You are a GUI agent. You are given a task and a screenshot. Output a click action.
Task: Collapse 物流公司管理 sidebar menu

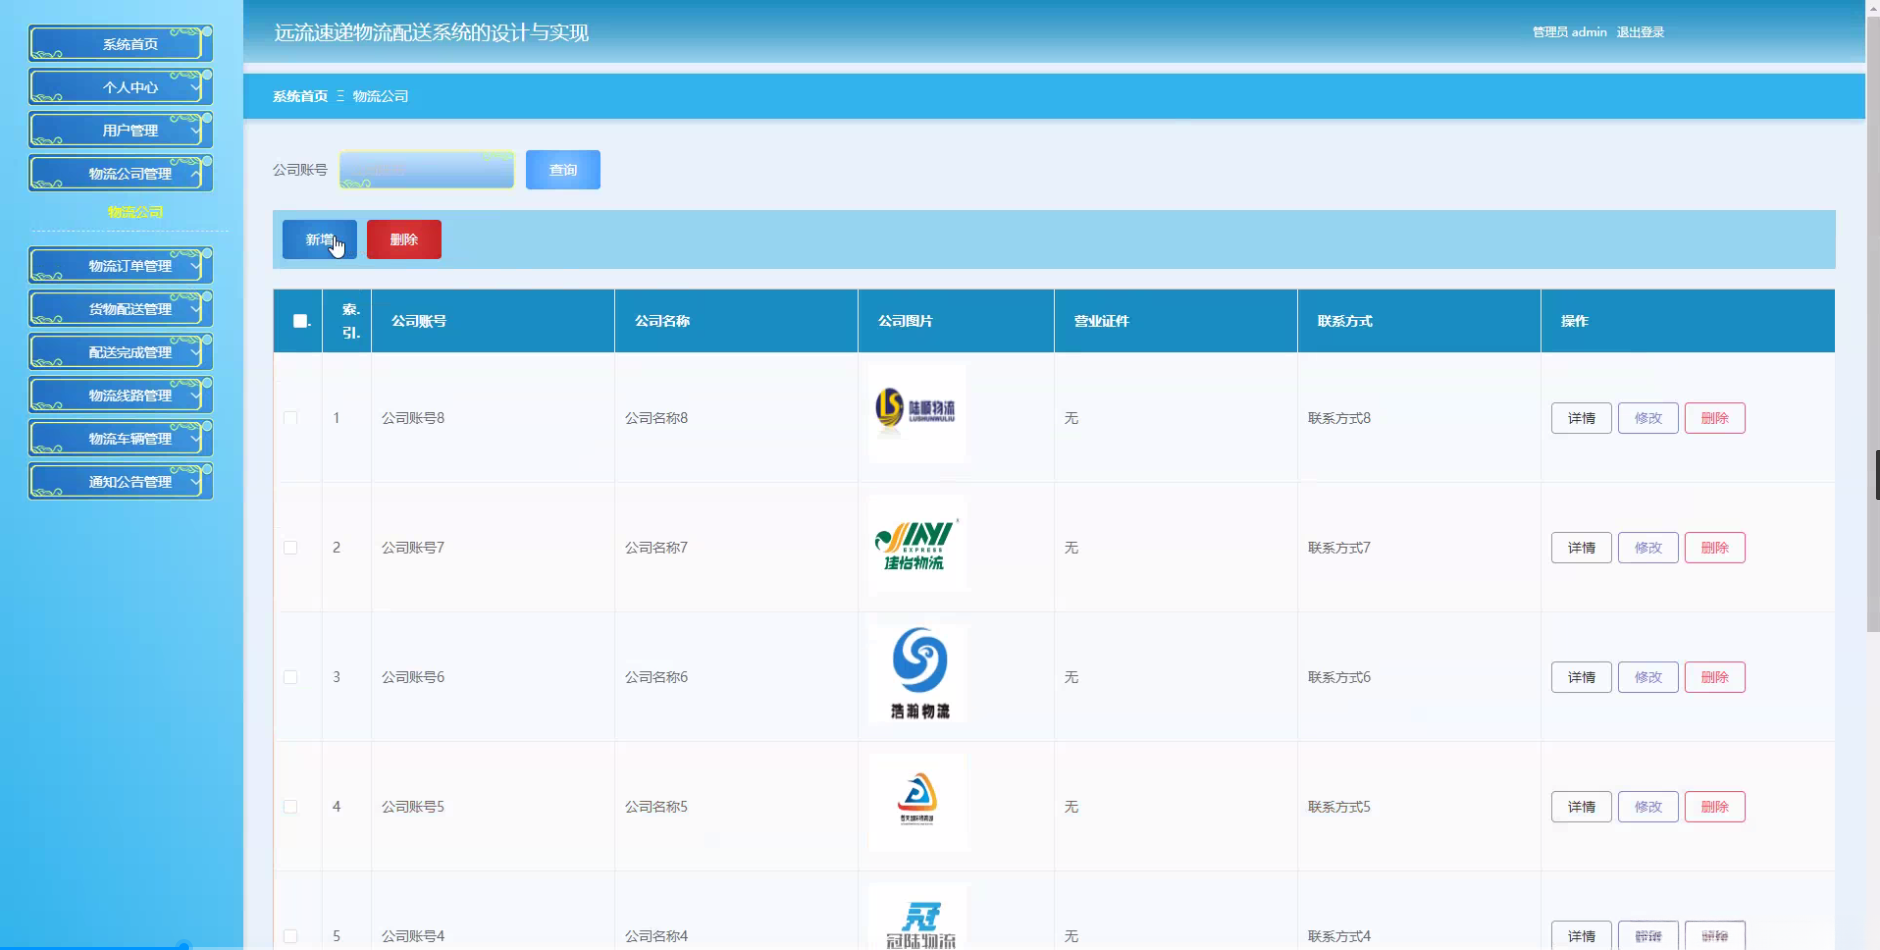click(x=121, y=173)
